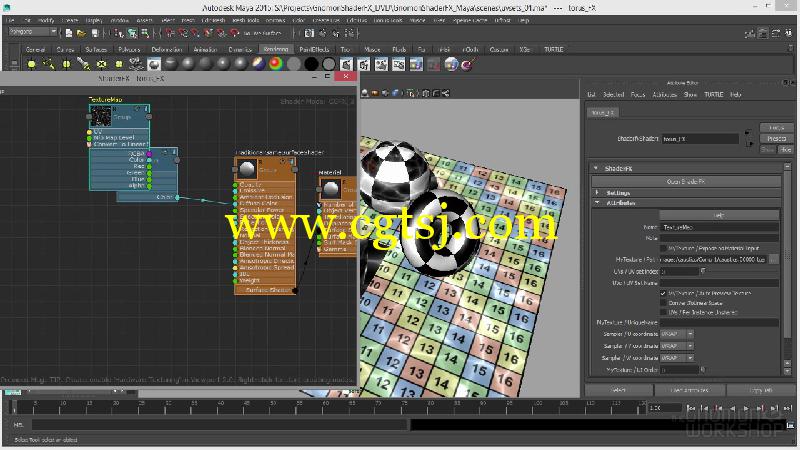Toggle the UVs Flip Texture checkbox

663,312
